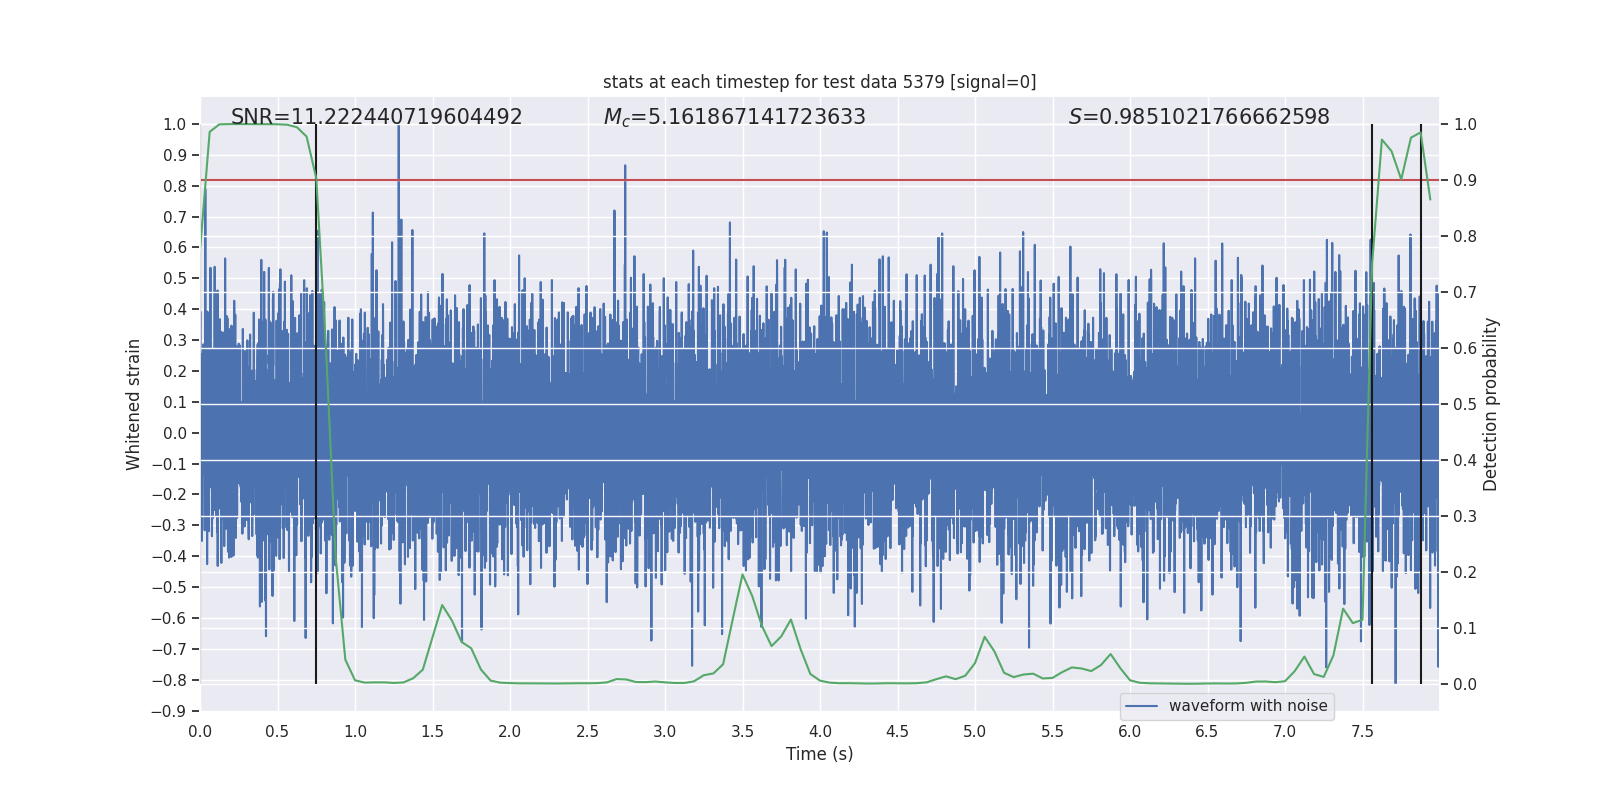Click the 'Detection probability' right axis label
This screenshot has width=1600, height=800.
(x=1490, y=404)
